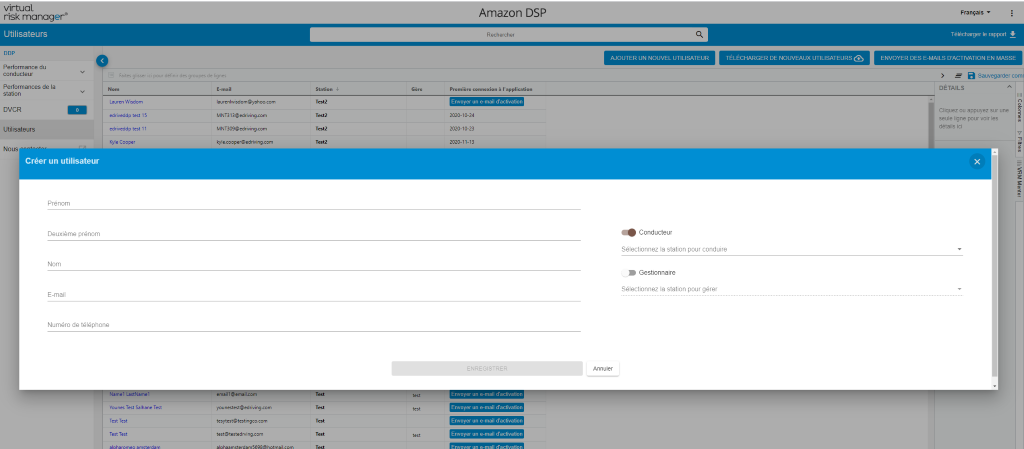This screenshot has height=449, width=1024.
Task: Toggle the Gestionnaire switch
Action: click(629, 273)
